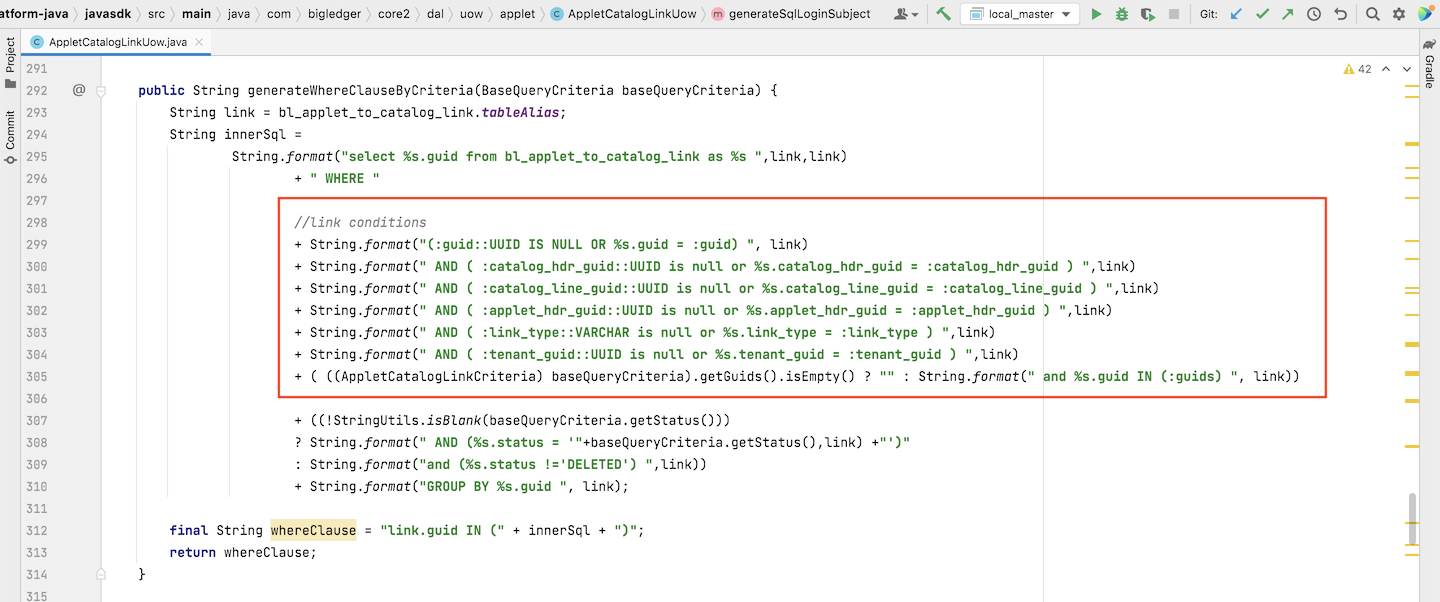Open local_master run configuration dropdown
The width and height of the screenshot is (1440, 602).
1019,14
